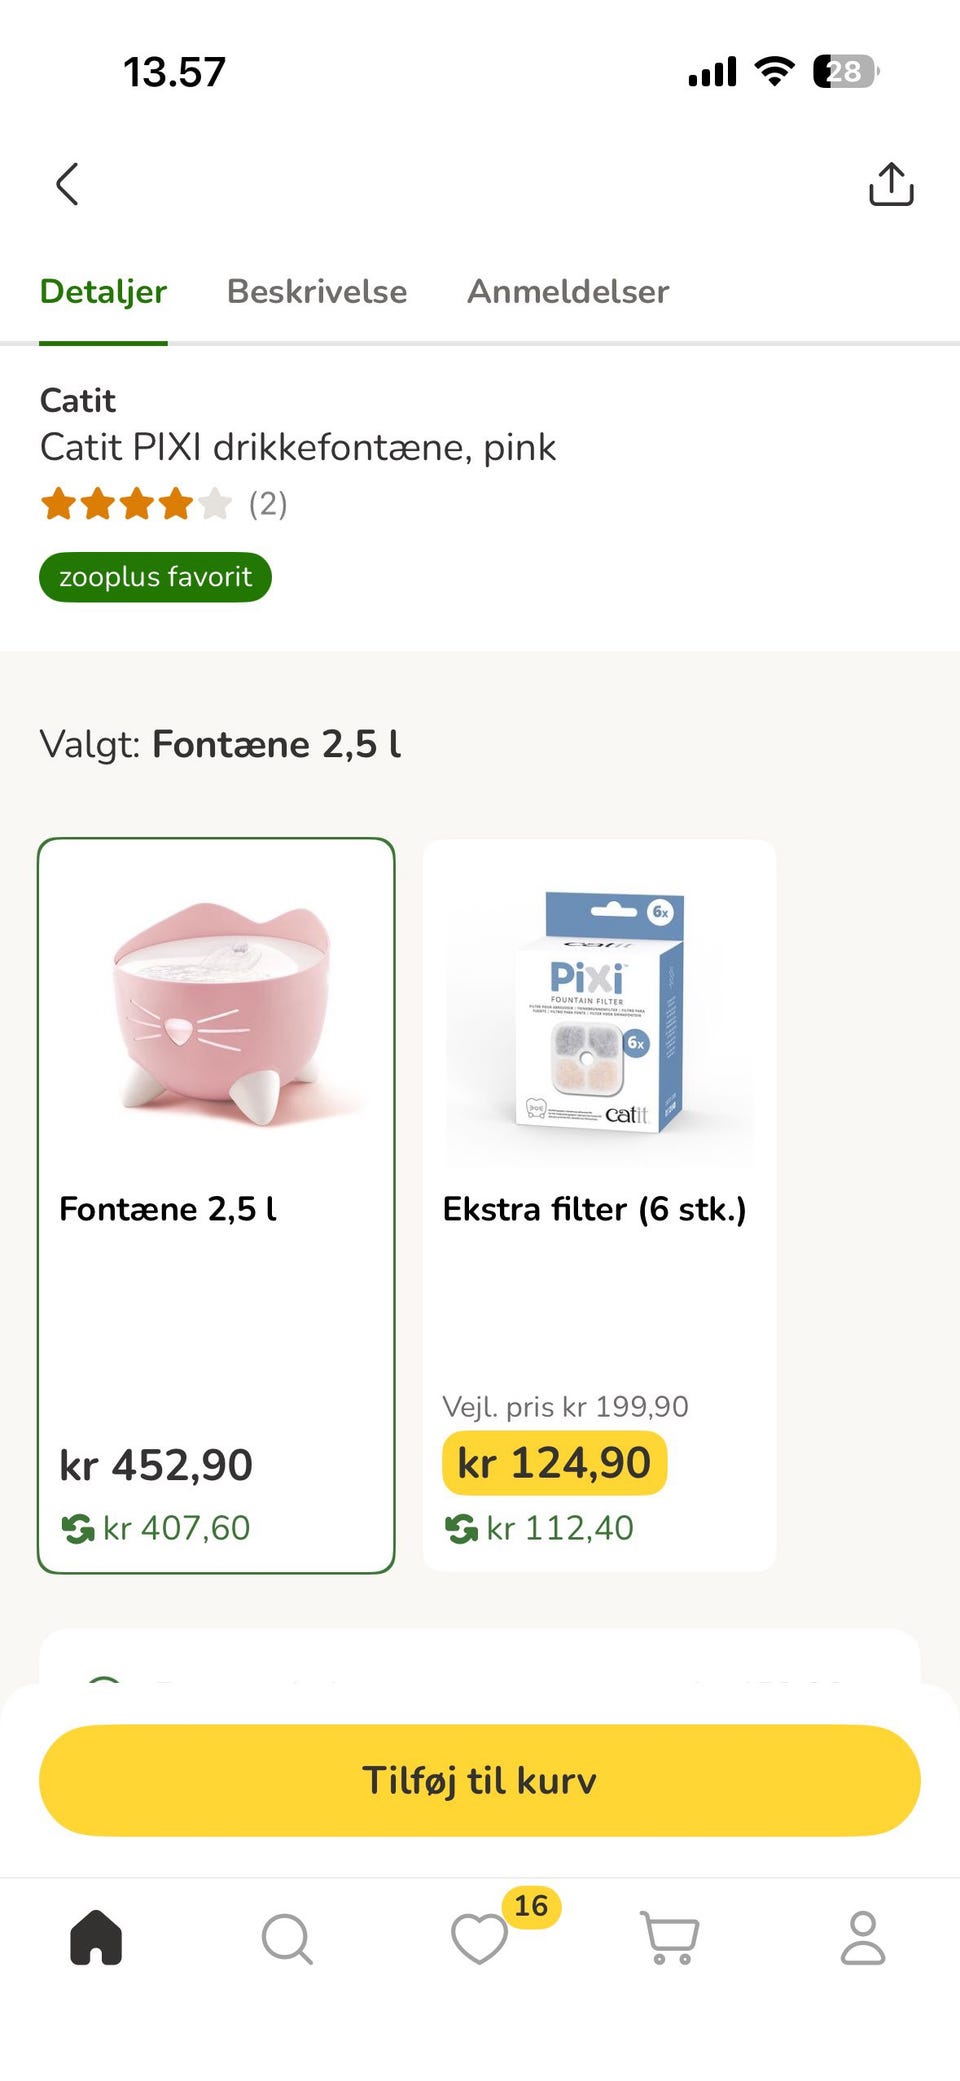960x2081 pixels.
Task: Tap the Catit brand name link
Action: coord(78,400)
